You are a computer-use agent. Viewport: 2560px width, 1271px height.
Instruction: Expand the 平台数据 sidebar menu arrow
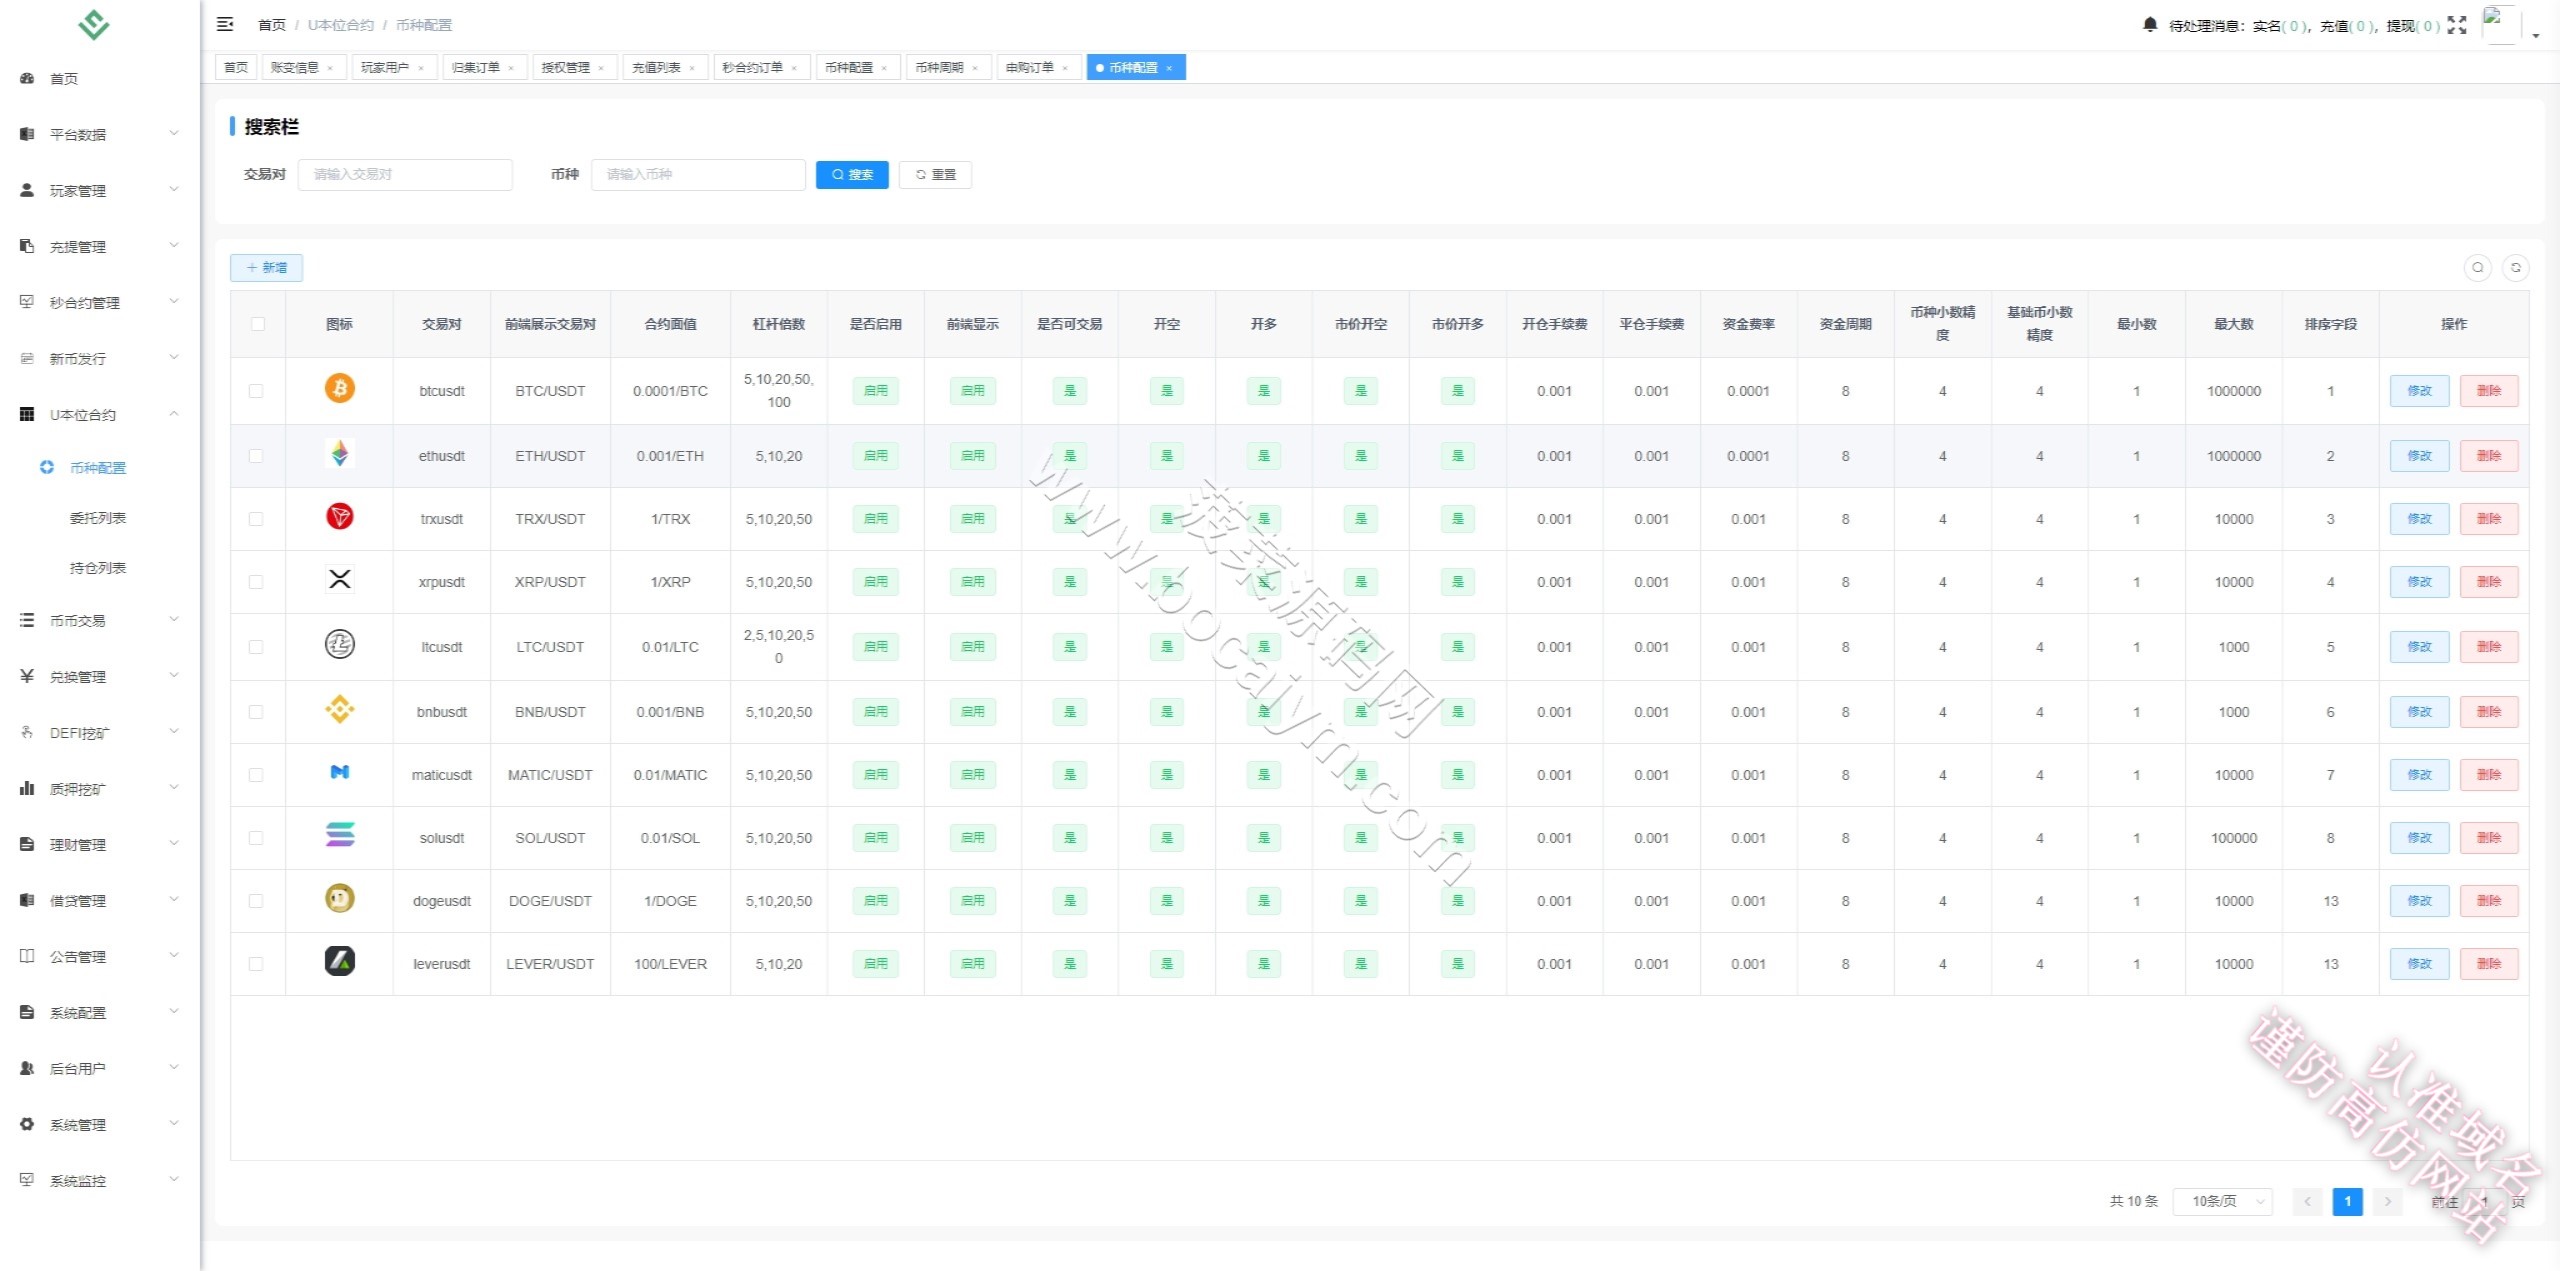[x=174, y=133]
